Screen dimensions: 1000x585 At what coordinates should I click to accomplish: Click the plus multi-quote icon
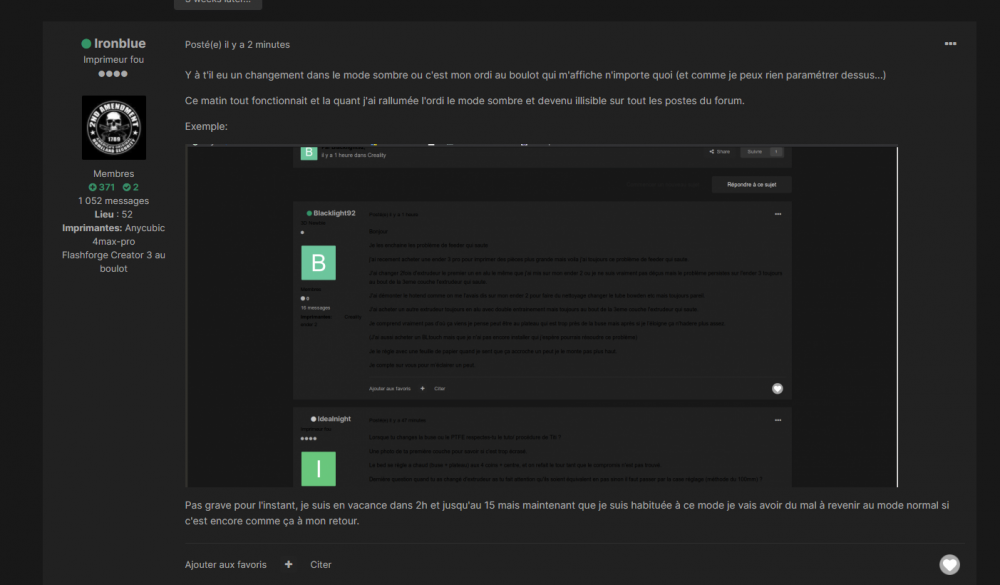pos(289,564)
